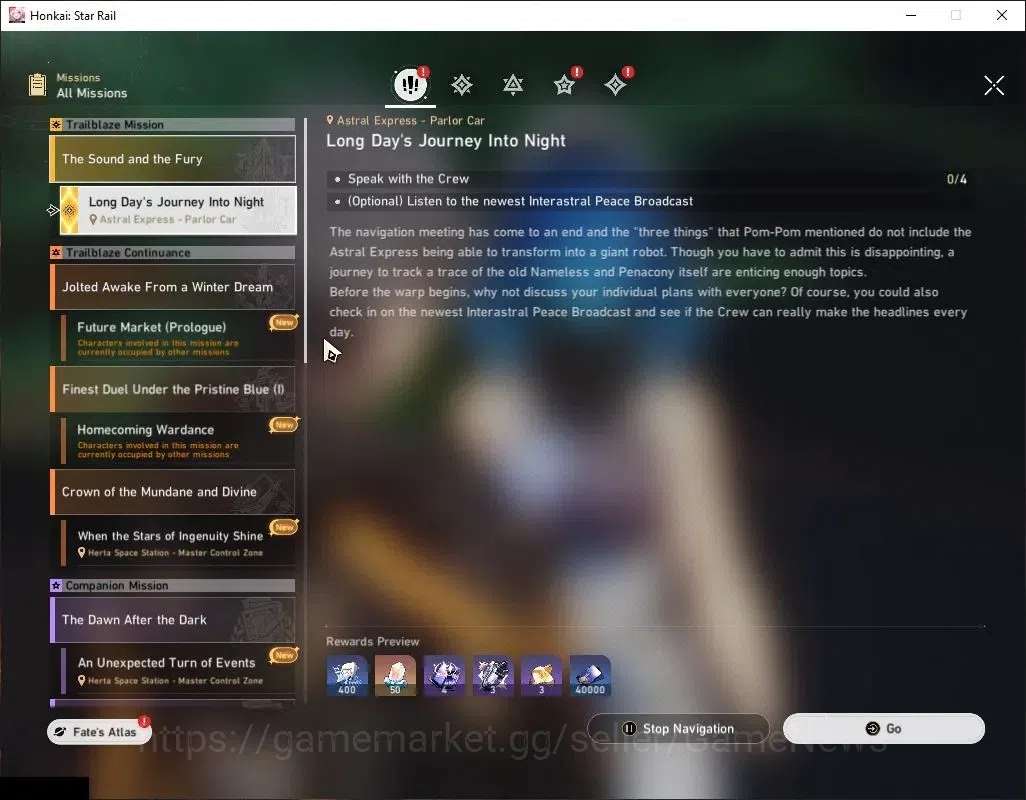The image size is (1026, 800).
Task: Open Finest Duel Under the Pristine Blue
Action: click(173, 389)
